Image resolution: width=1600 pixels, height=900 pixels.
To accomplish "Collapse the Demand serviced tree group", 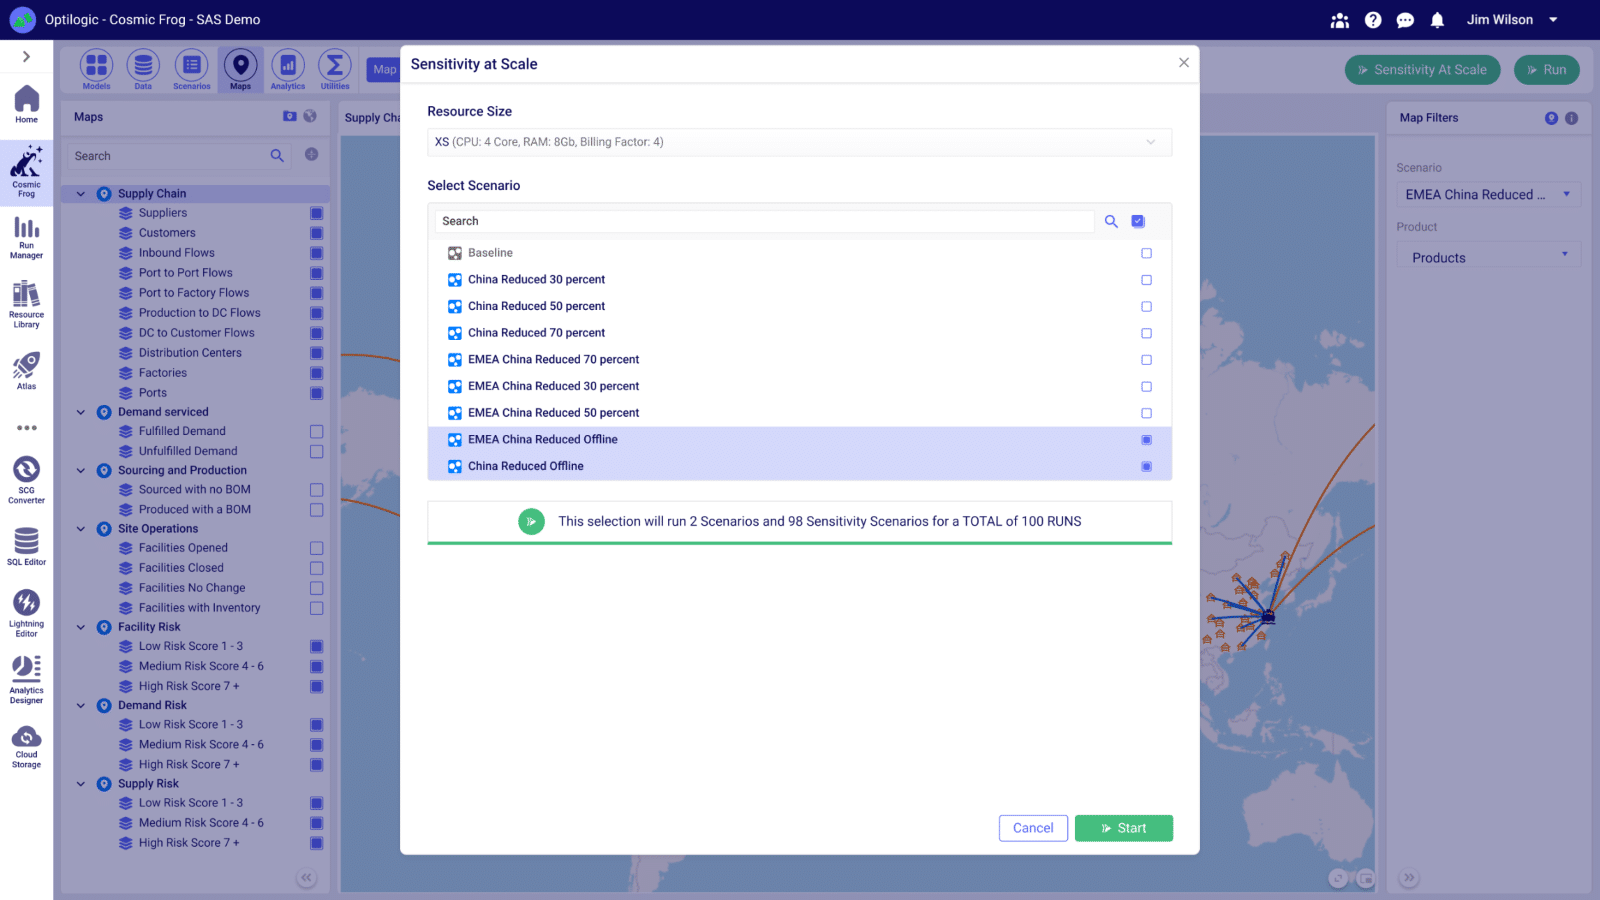I will click(81, 412).
